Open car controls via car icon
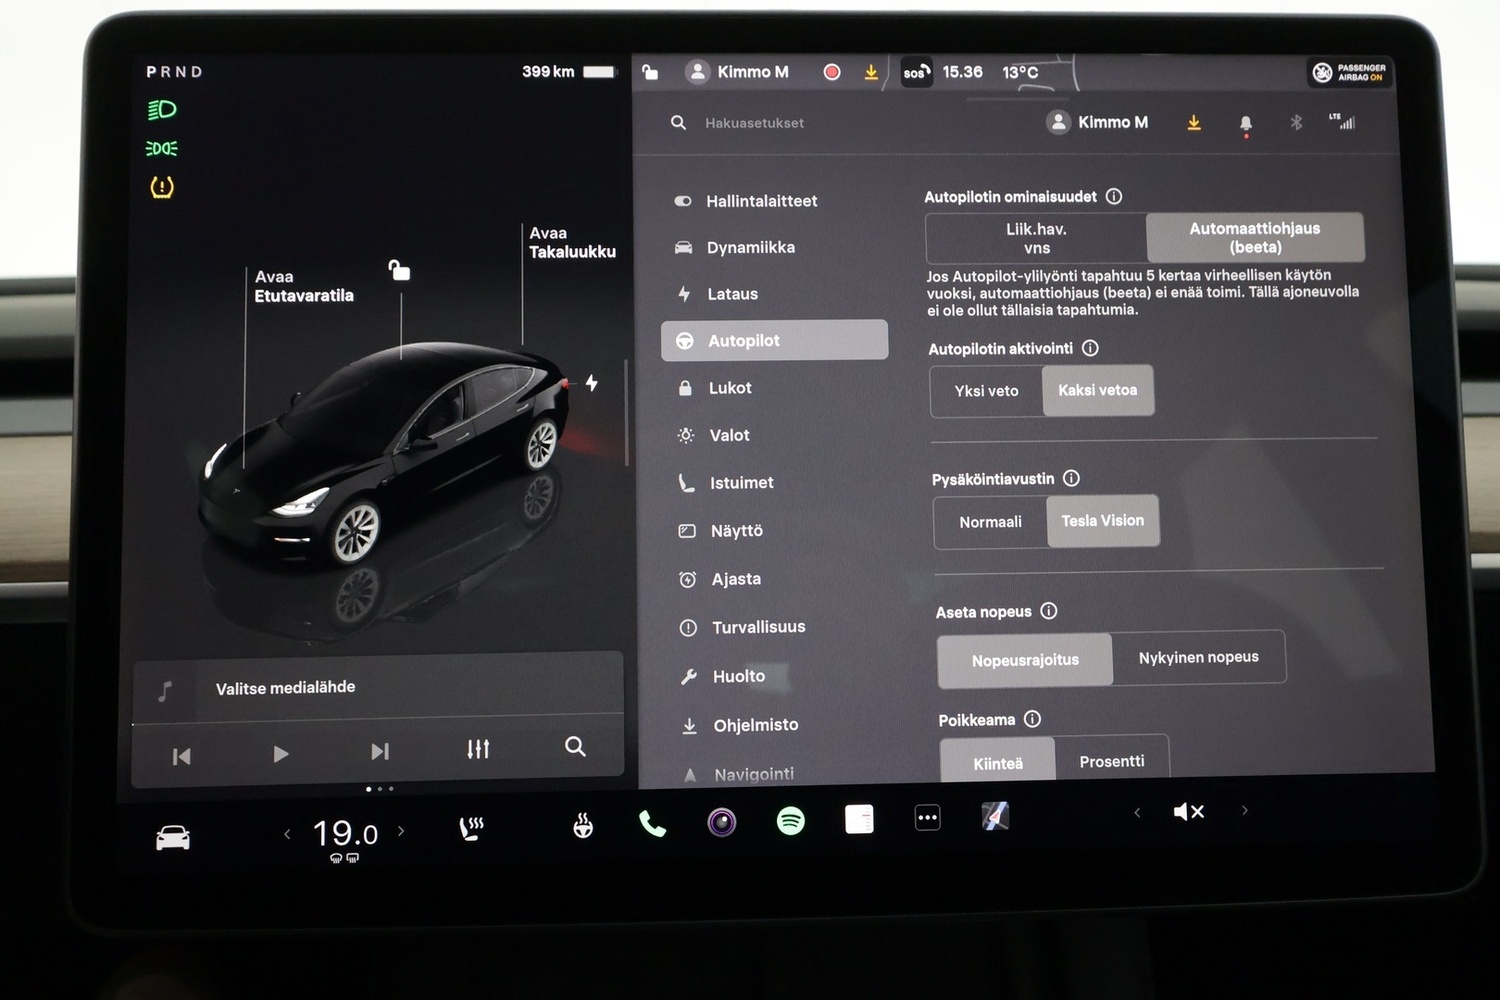 [173, 837]
